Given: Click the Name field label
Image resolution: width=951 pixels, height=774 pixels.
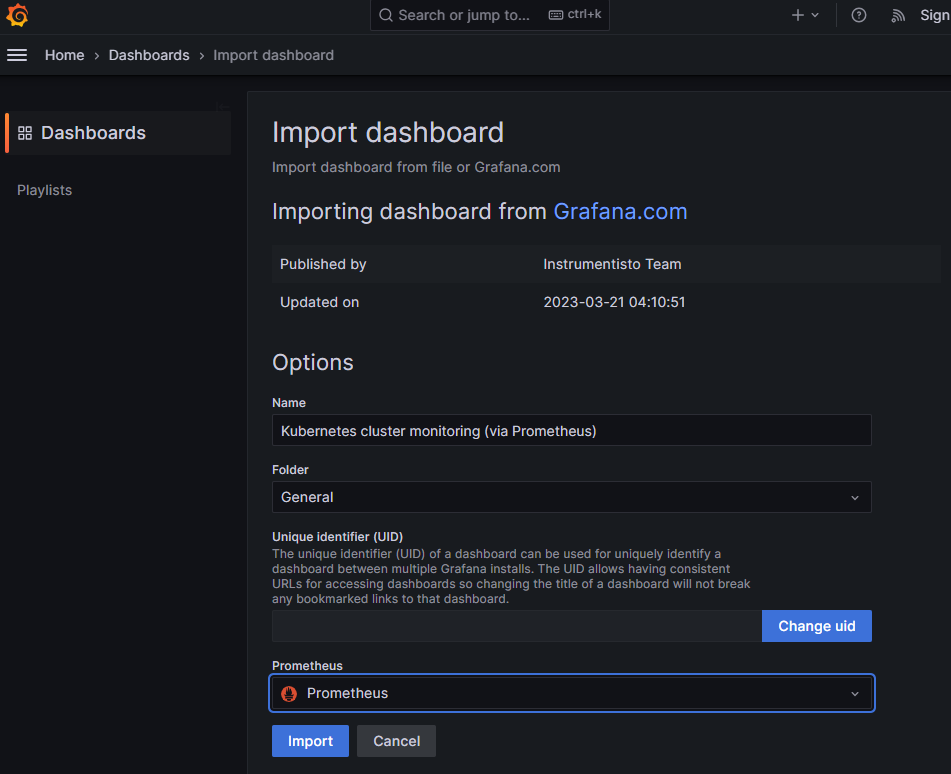Looking at the screenshot, I should coord(289,403).
